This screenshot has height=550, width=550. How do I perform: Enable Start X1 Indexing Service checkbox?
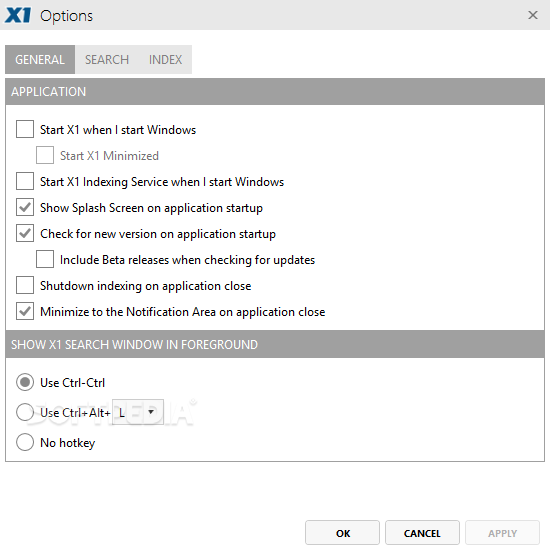point(25,181)
